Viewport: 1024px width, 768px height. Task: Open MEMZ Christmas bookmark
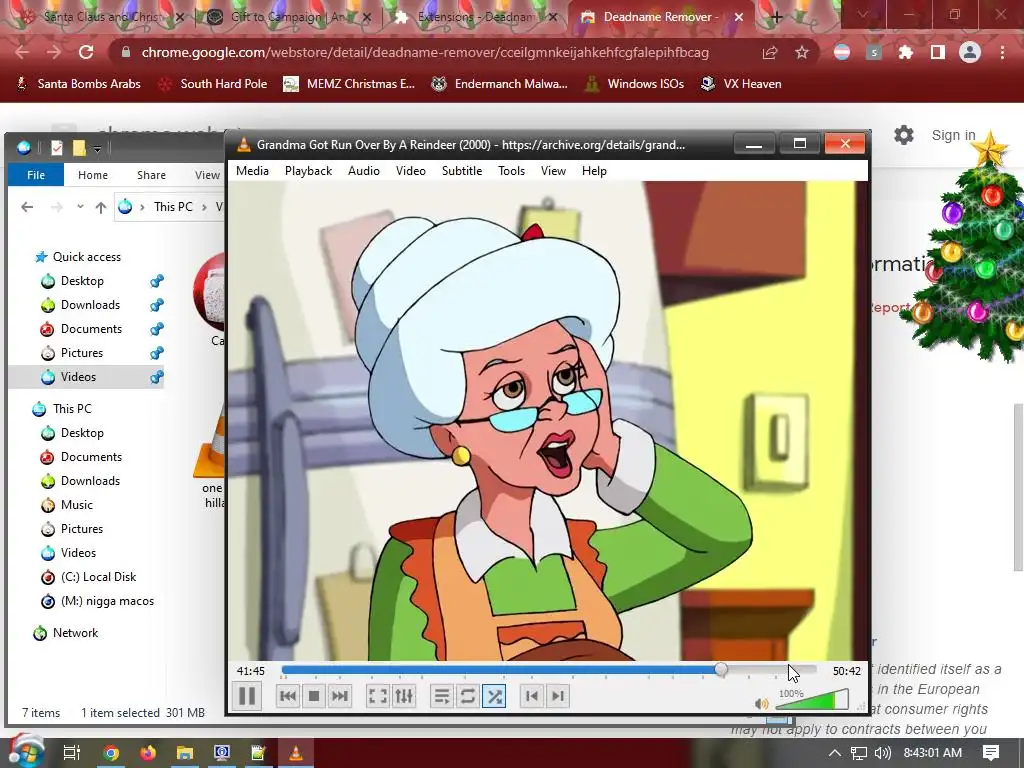(x=349, y=84)
